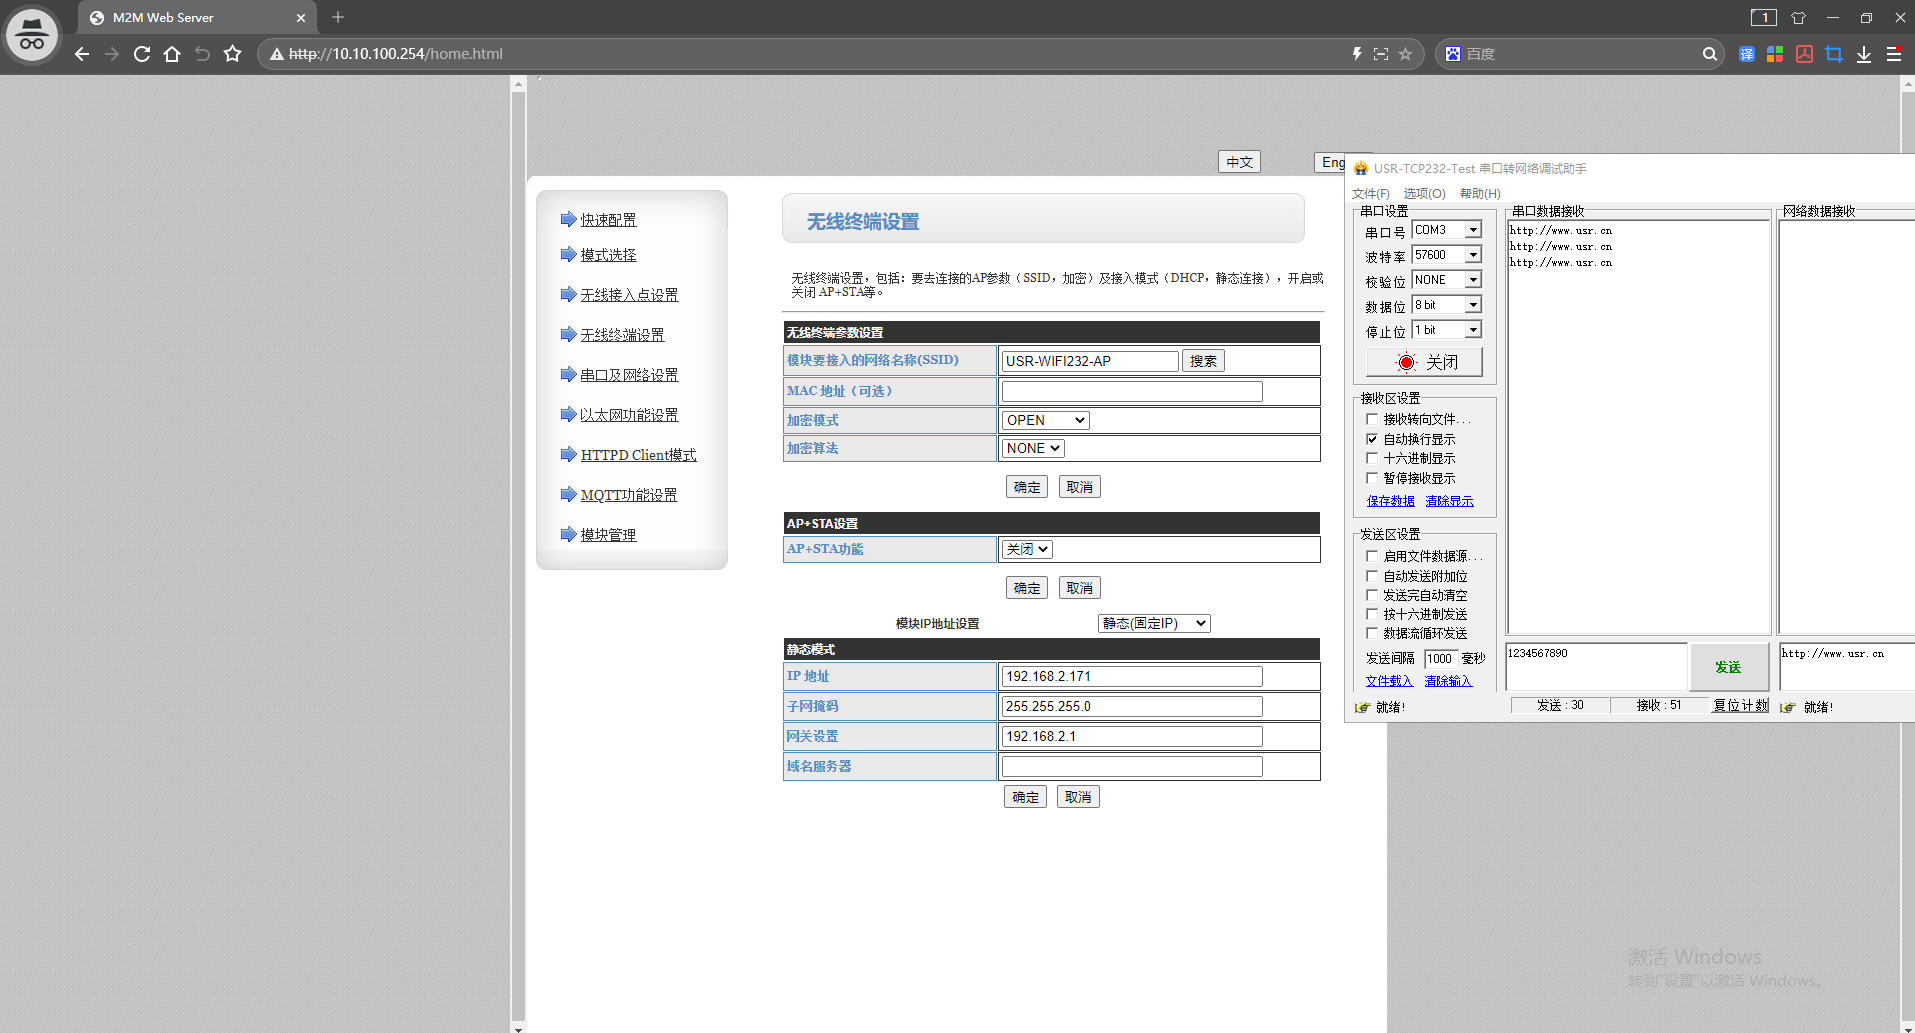Open the 静态(固定IP) address mode dropdown

click(1154, 623)
